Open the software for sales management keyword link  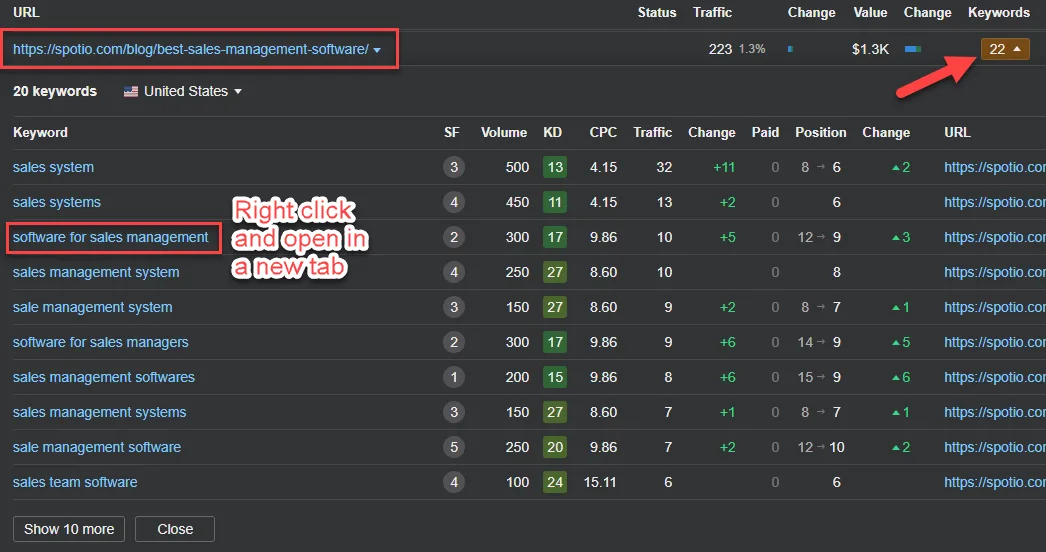[x=111, y=237]
